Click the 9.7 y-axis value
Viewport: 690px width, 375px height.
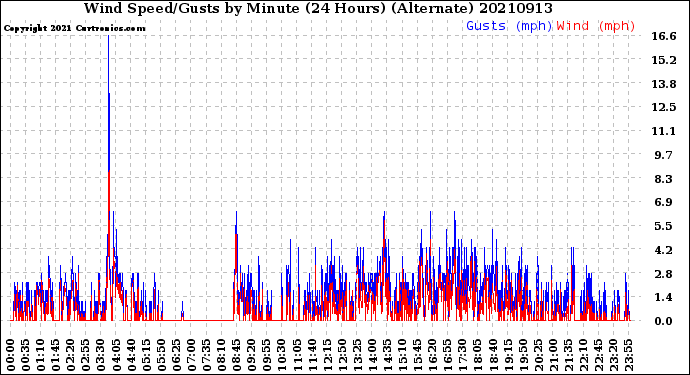(x=664, y=154)
